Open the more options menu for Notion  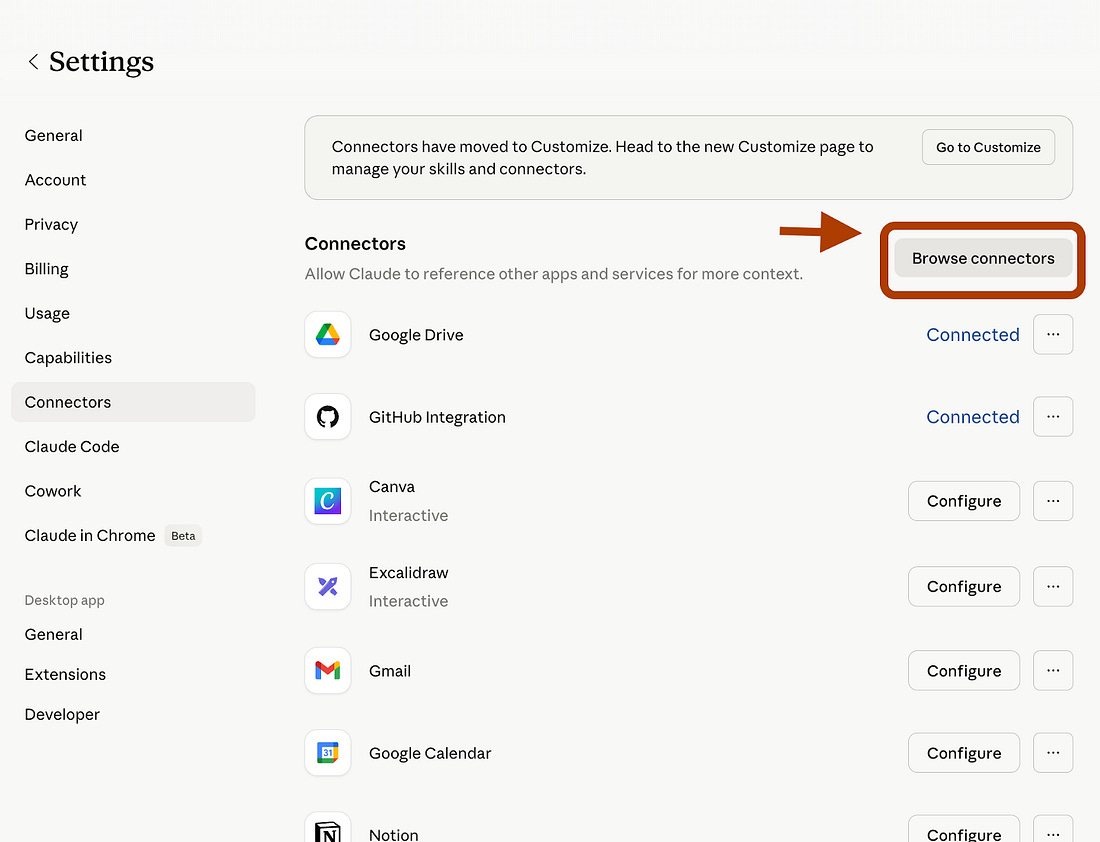(1053, 830)
